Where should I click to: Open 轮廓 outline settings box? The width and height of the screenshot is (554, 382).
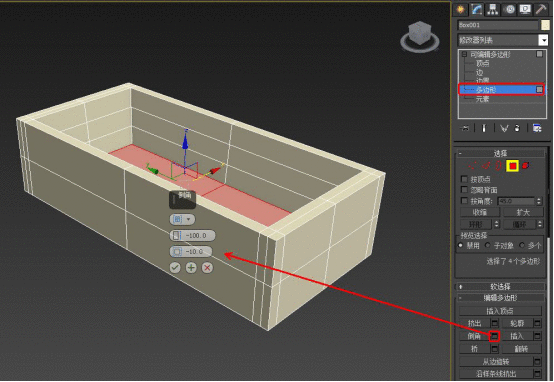(x=537, y=323)
